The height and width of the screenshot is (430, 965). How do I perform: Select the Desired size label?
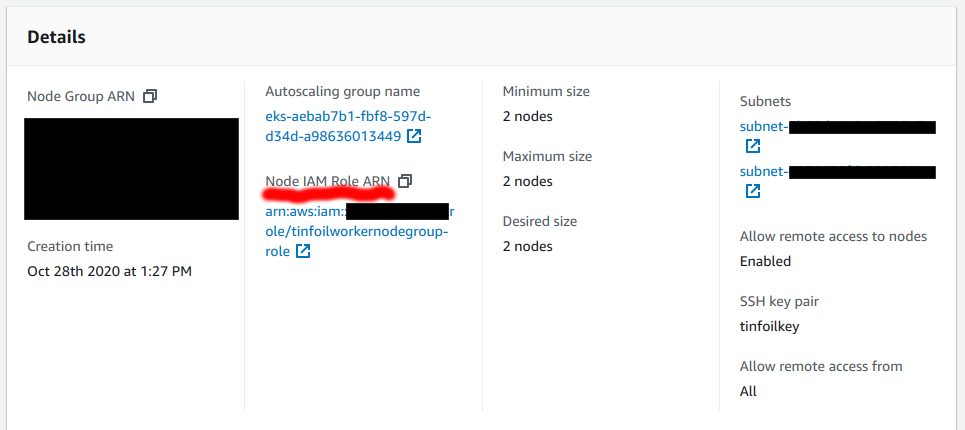point(540,221)
